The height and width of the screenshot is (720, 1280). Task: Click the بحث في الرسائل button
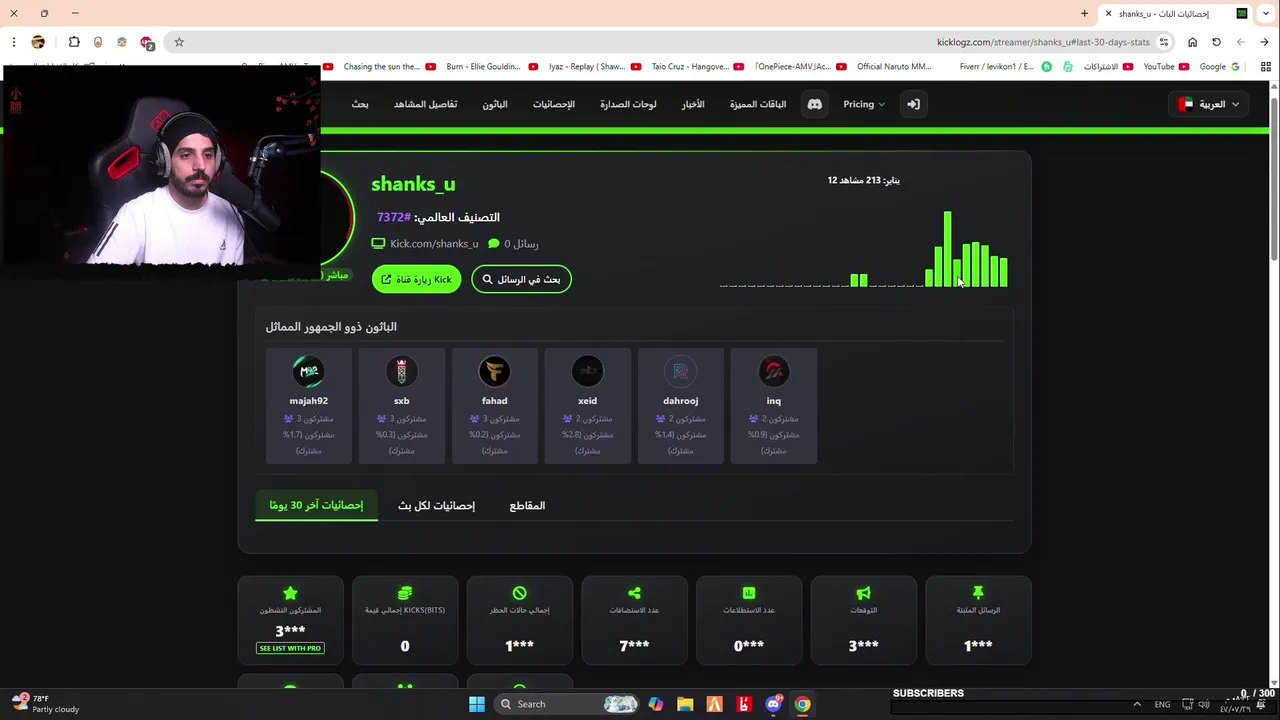click(521, 279)
